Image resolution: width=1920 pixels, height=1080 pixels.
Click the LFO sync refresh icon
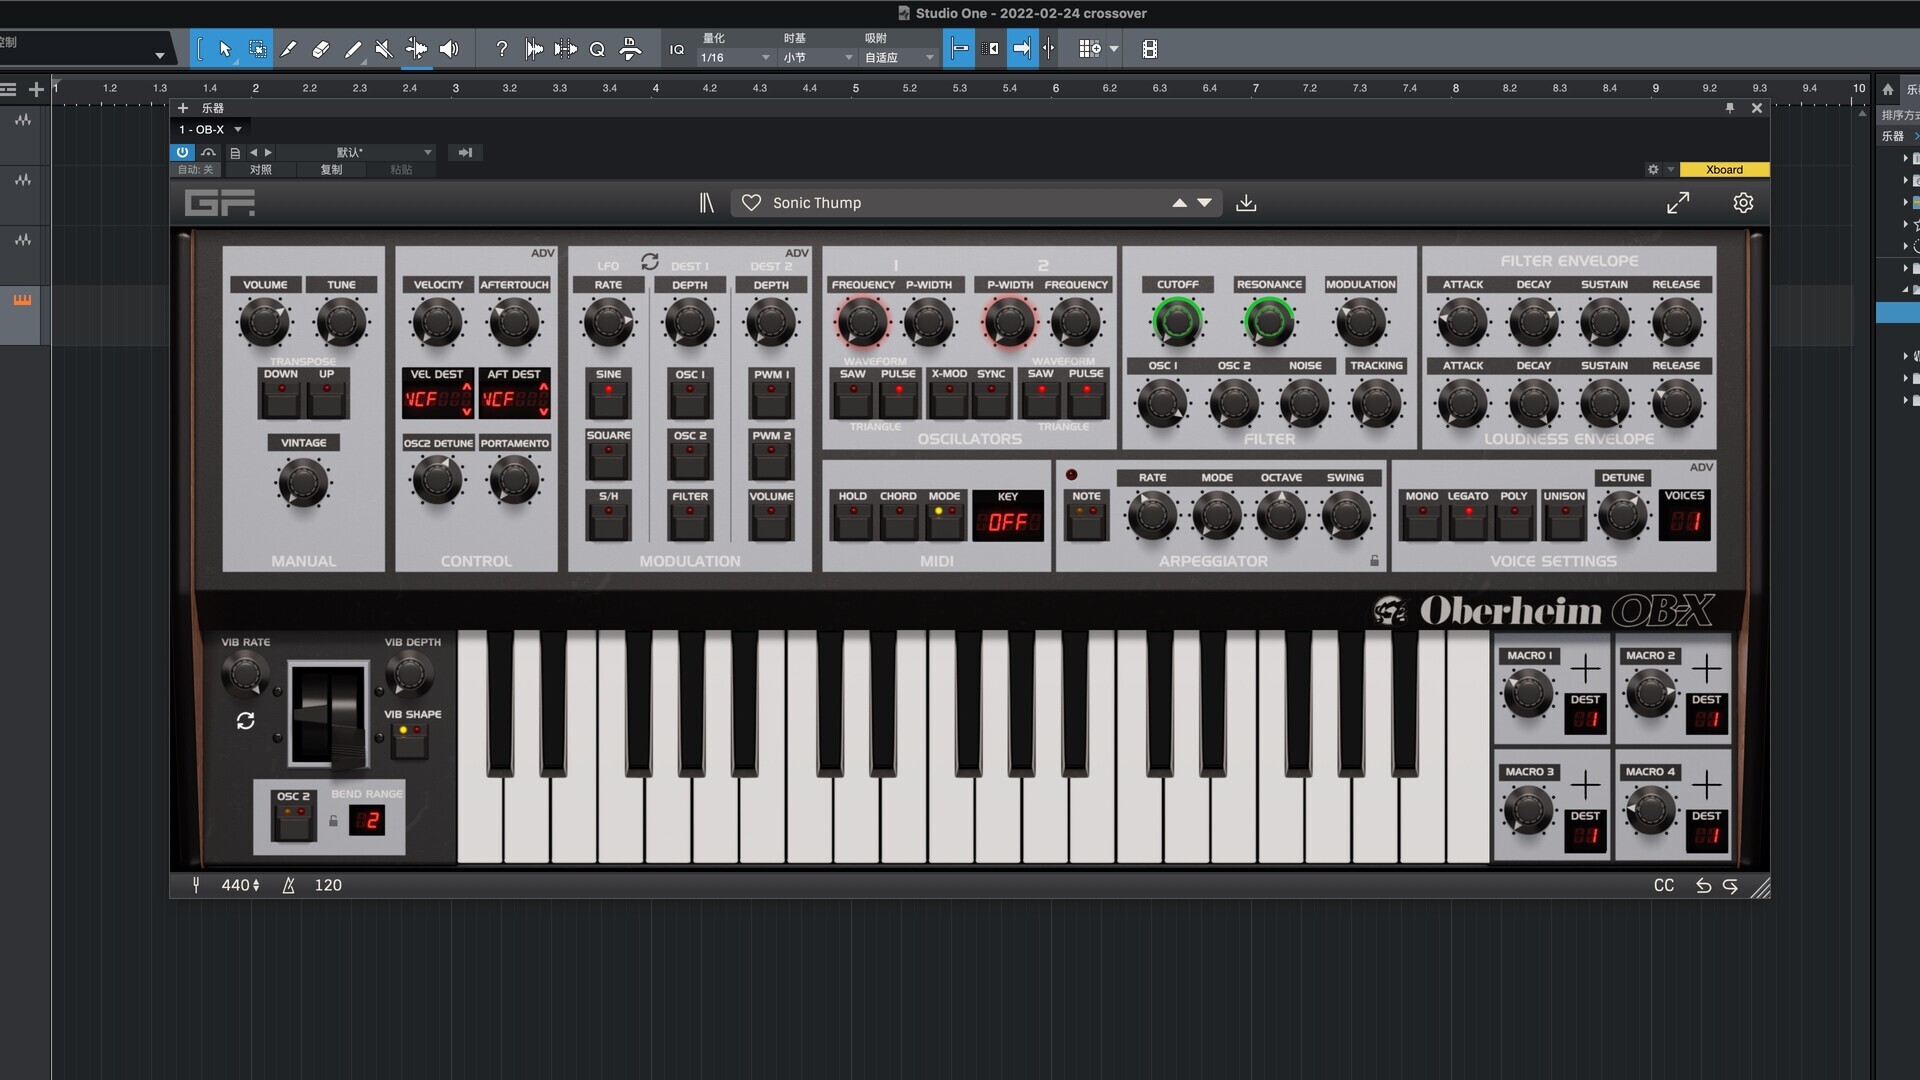[x=650, y=261]
